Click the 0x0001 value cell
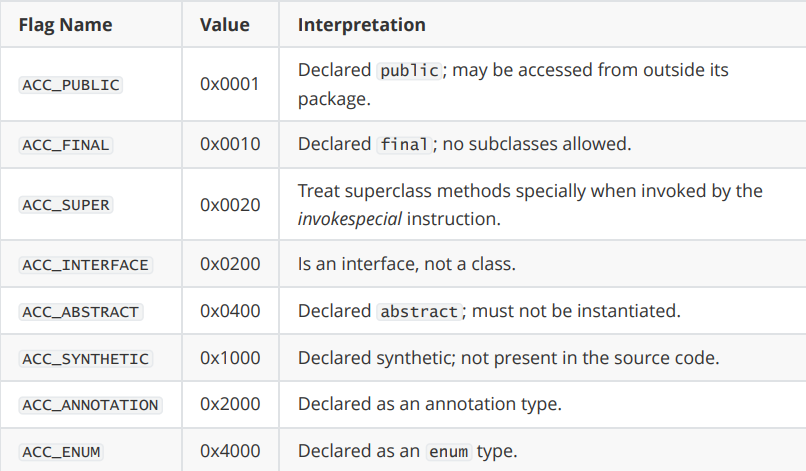806x471 pixels. (x=230, y=84)
